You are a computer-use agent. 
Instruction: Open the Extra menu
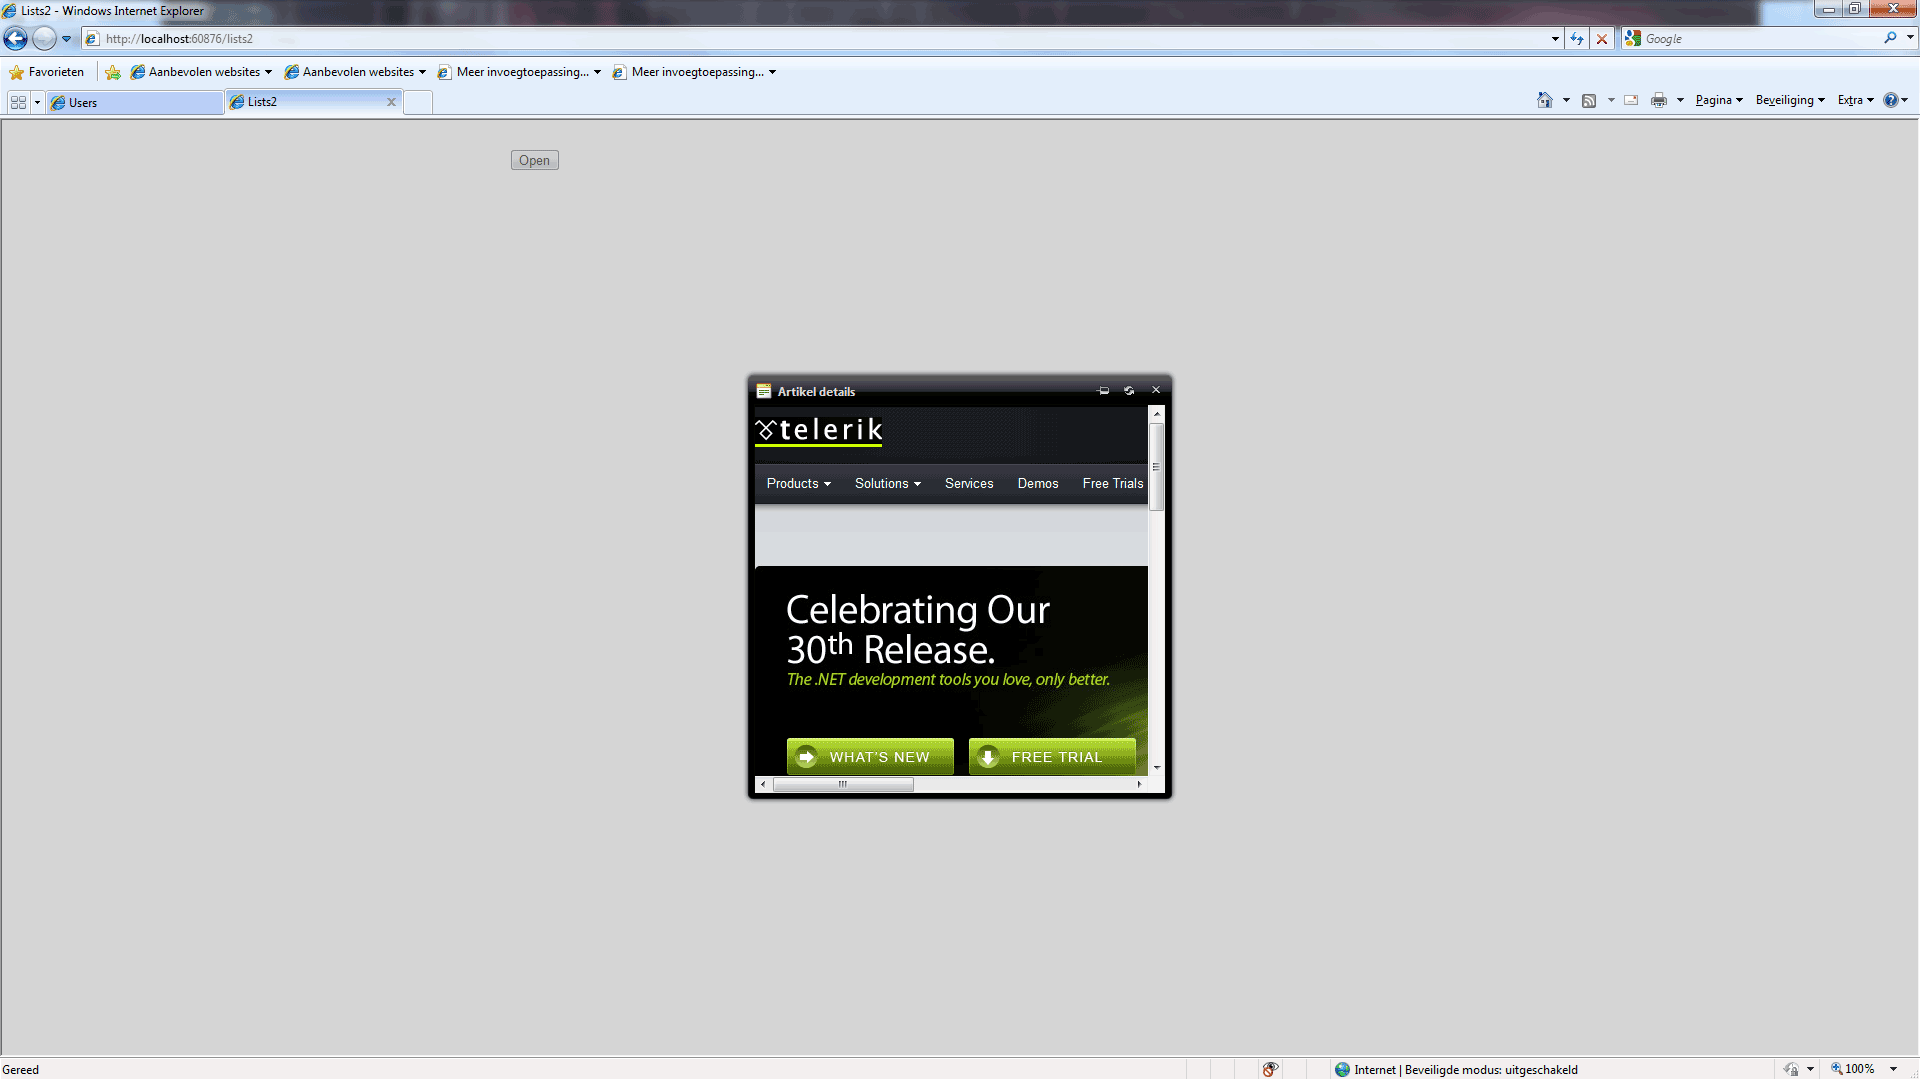pyautogui.click(x=1855, y=100)
